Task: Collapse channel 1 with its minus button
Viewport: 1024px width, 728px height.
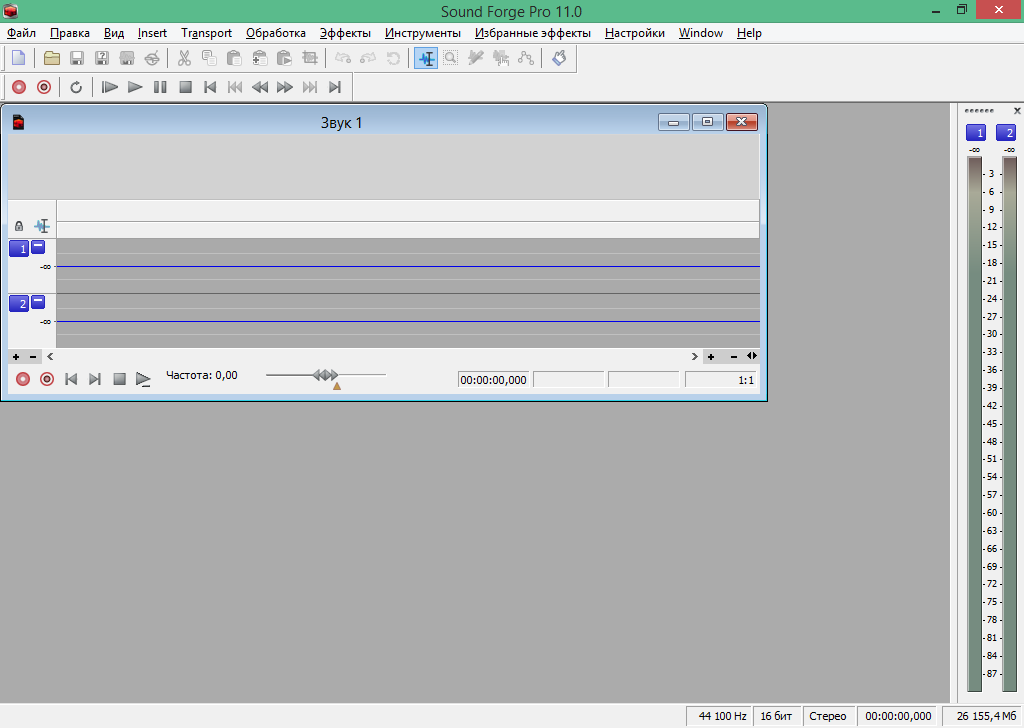Action: pos(38,246)
